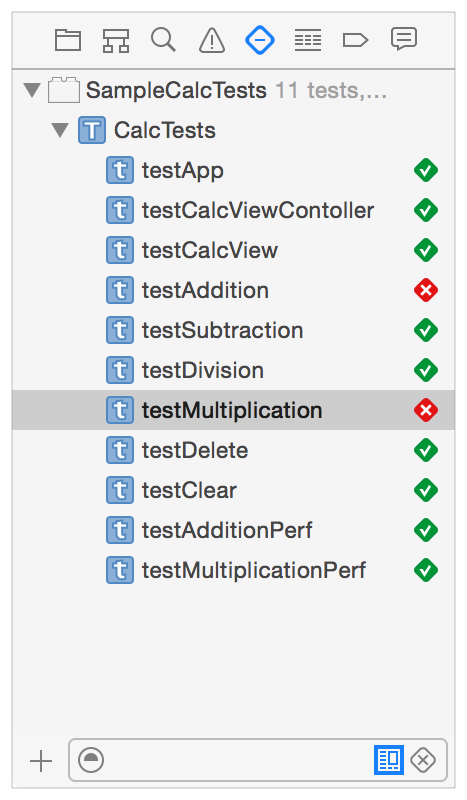This screenshot has width=467, height=800.
Task: Open the Debug navigator lines icon
Action: click(308, 40)
